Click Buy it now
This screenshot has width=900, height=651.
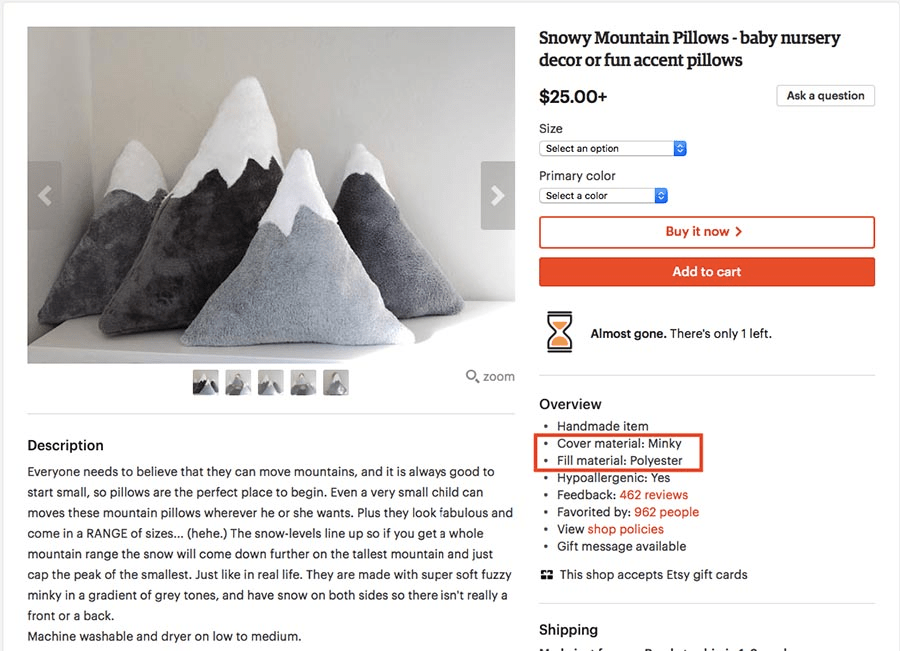[706, 232]
